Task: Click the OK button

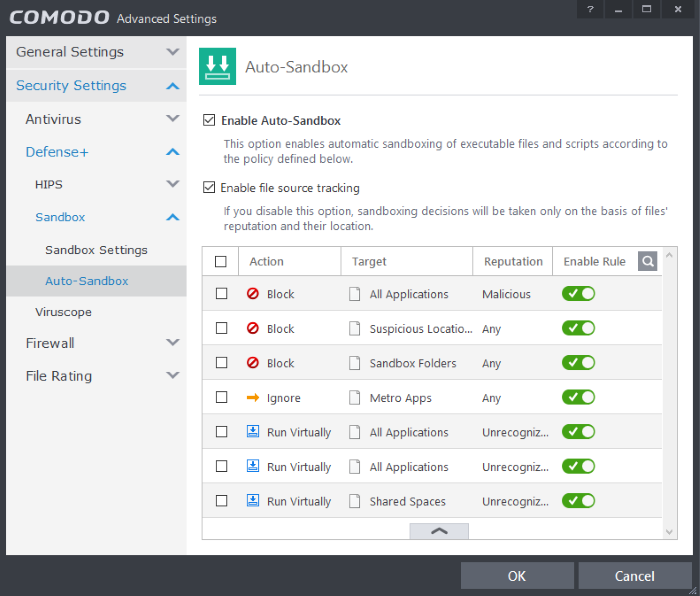Action: [x=517, y=575]
